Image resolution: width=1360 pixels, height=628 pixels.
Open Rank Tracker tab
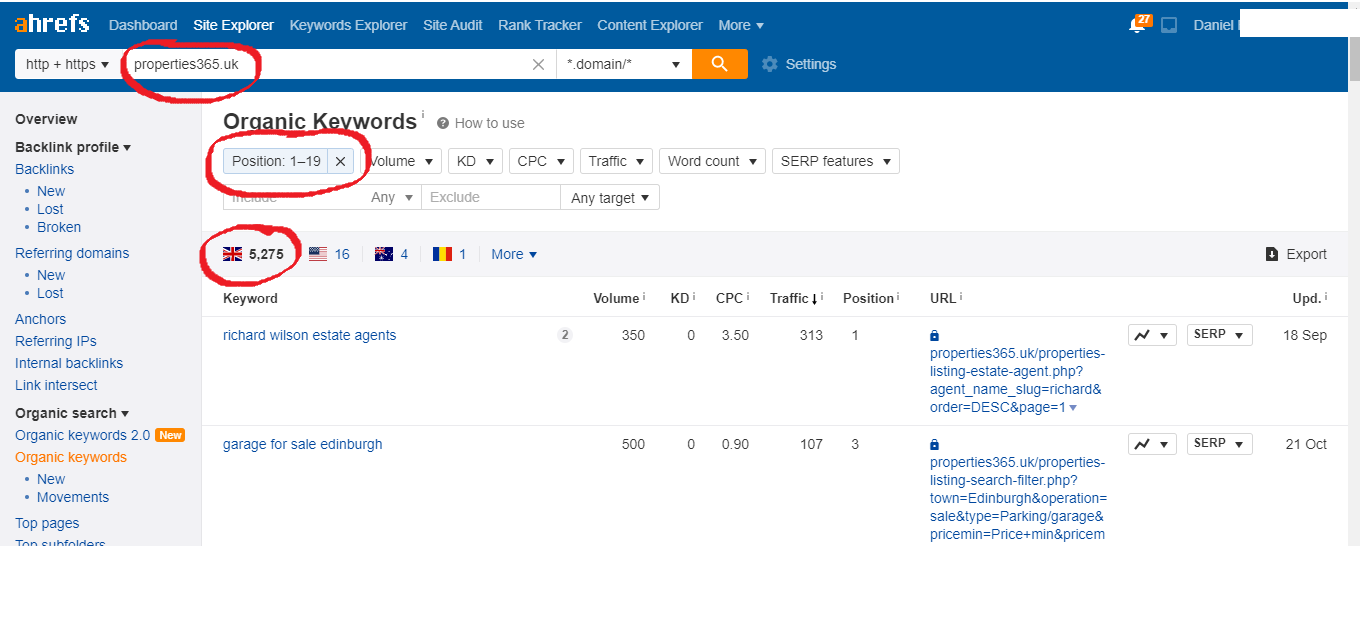click(540, 25)
